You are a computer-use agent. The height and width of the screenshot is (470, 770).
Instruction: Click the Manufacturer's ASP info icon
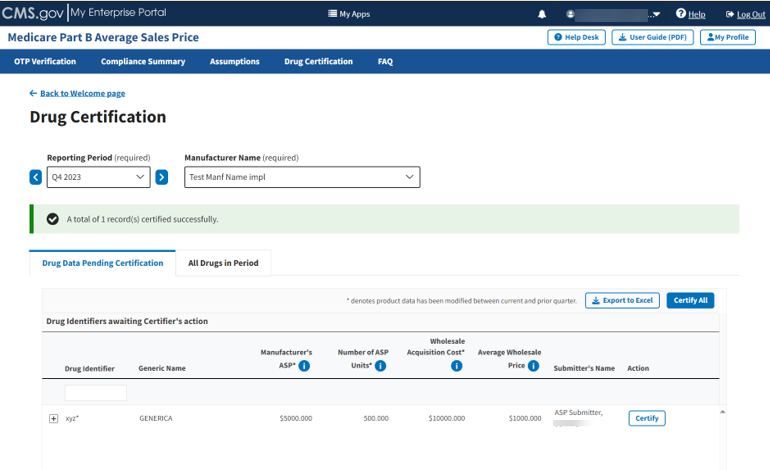point(304,366)
